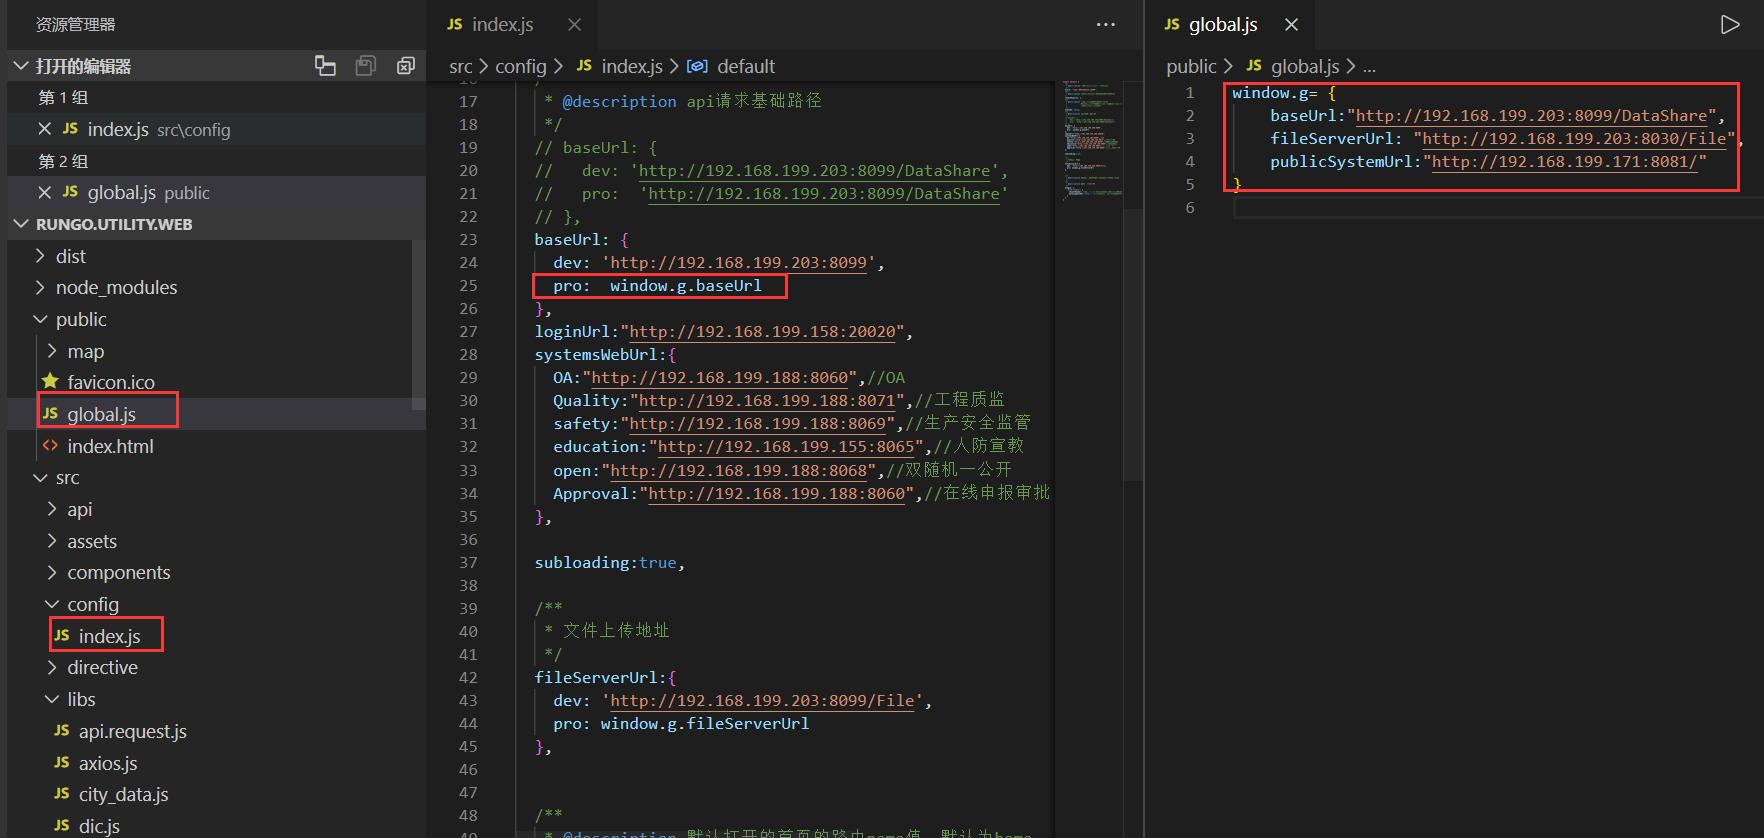Collapse the RUNGO.UTILITY.WEB project section
1764x838 pixels.
coord(21,224)
